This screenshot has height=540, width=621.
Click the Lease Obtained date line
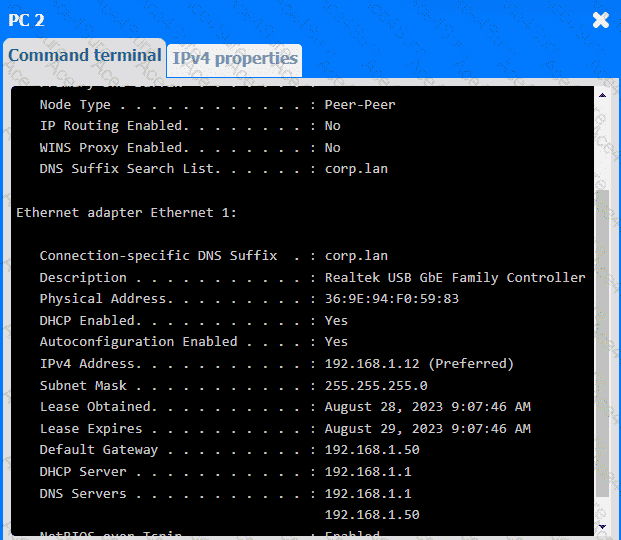(284, 407)
